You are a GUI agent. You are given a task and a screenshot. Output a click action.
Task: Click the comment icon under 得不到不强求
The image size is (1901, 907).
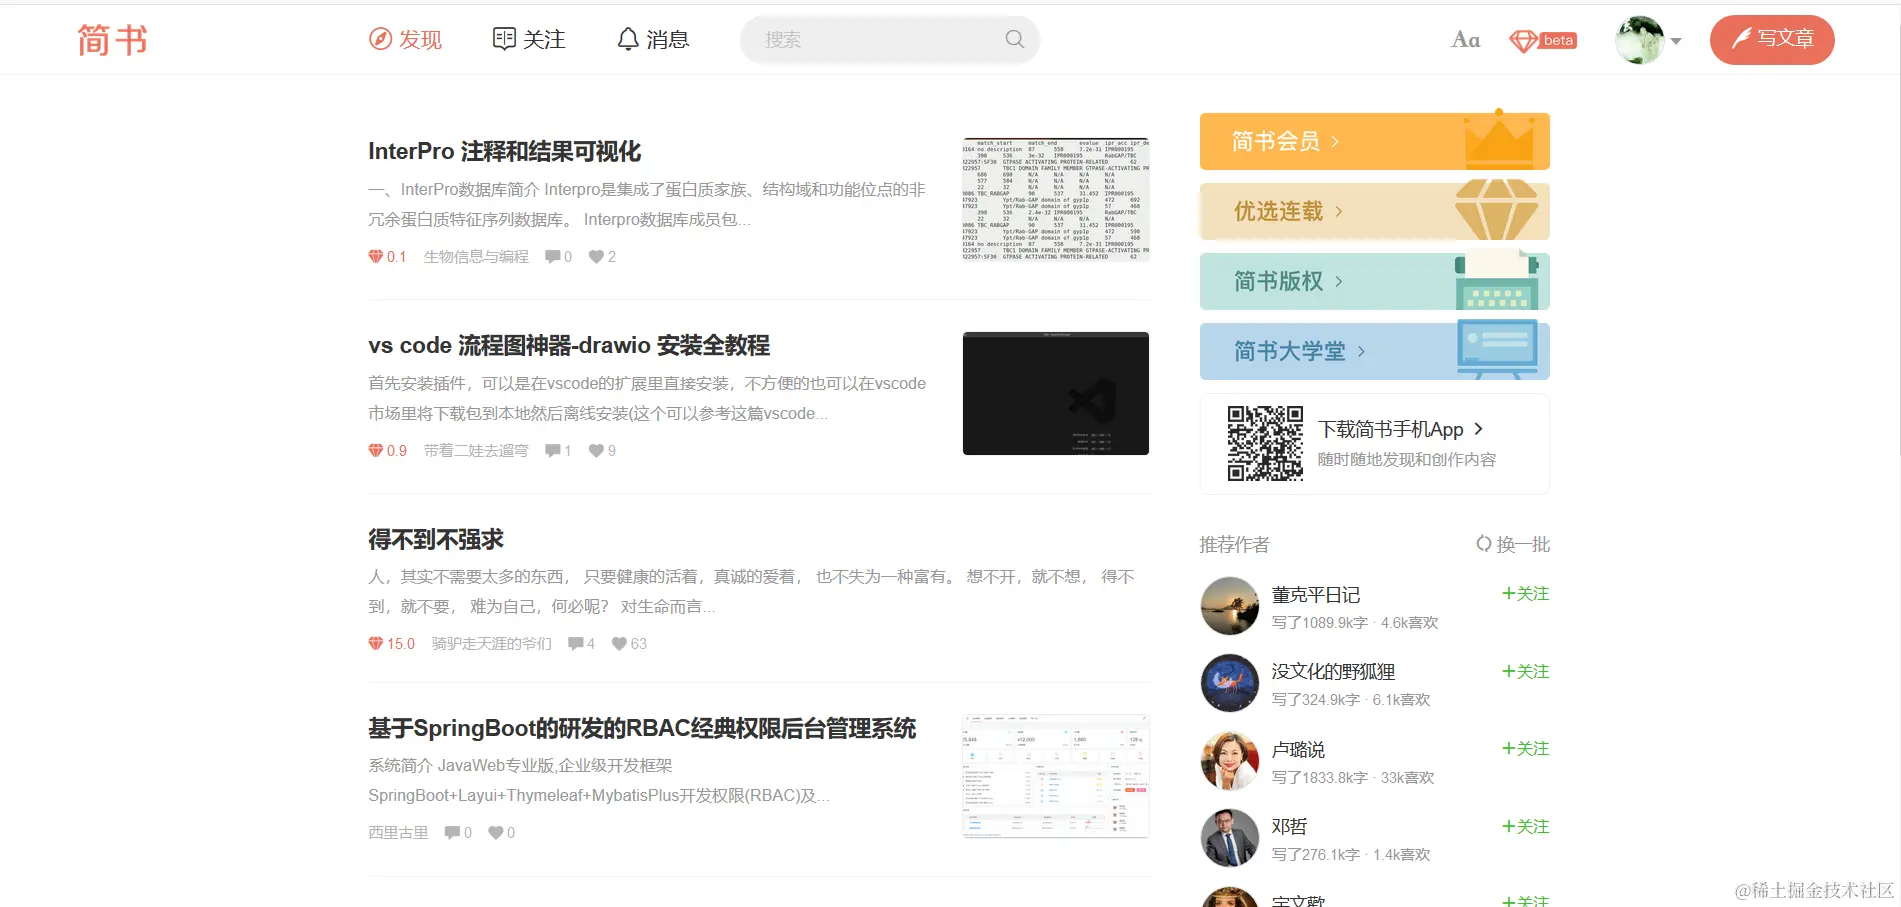click(573, 644)
